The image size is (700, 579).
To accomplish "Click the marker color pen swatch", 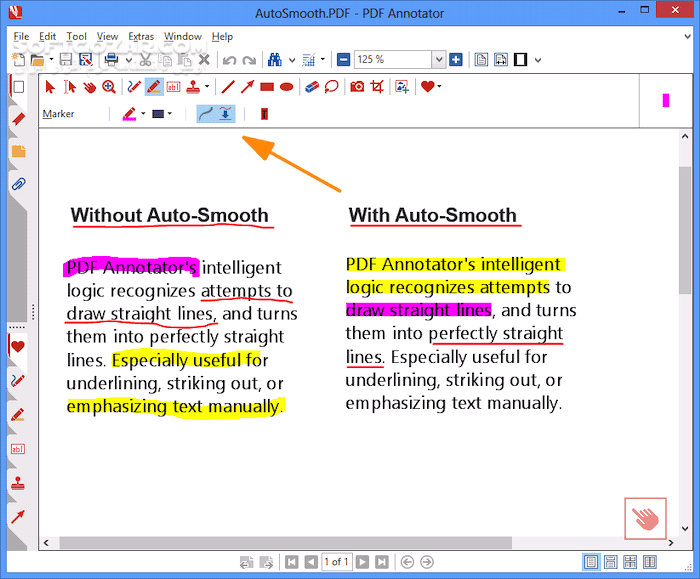I will click(x=129, y=114).
